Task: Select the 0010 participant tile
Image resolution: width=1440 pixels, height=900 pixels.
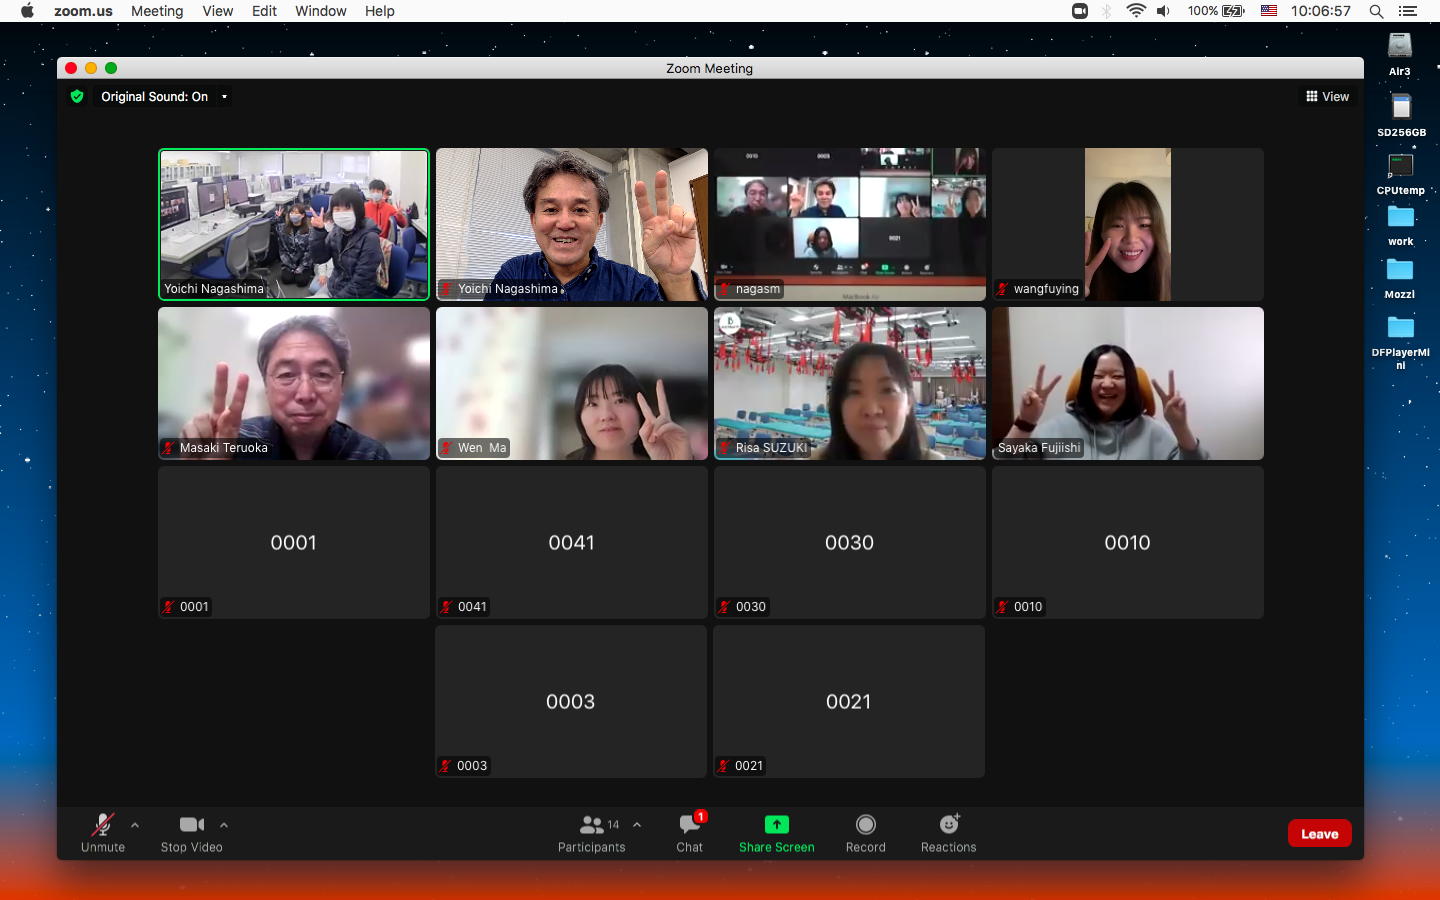Action: 1128,542
